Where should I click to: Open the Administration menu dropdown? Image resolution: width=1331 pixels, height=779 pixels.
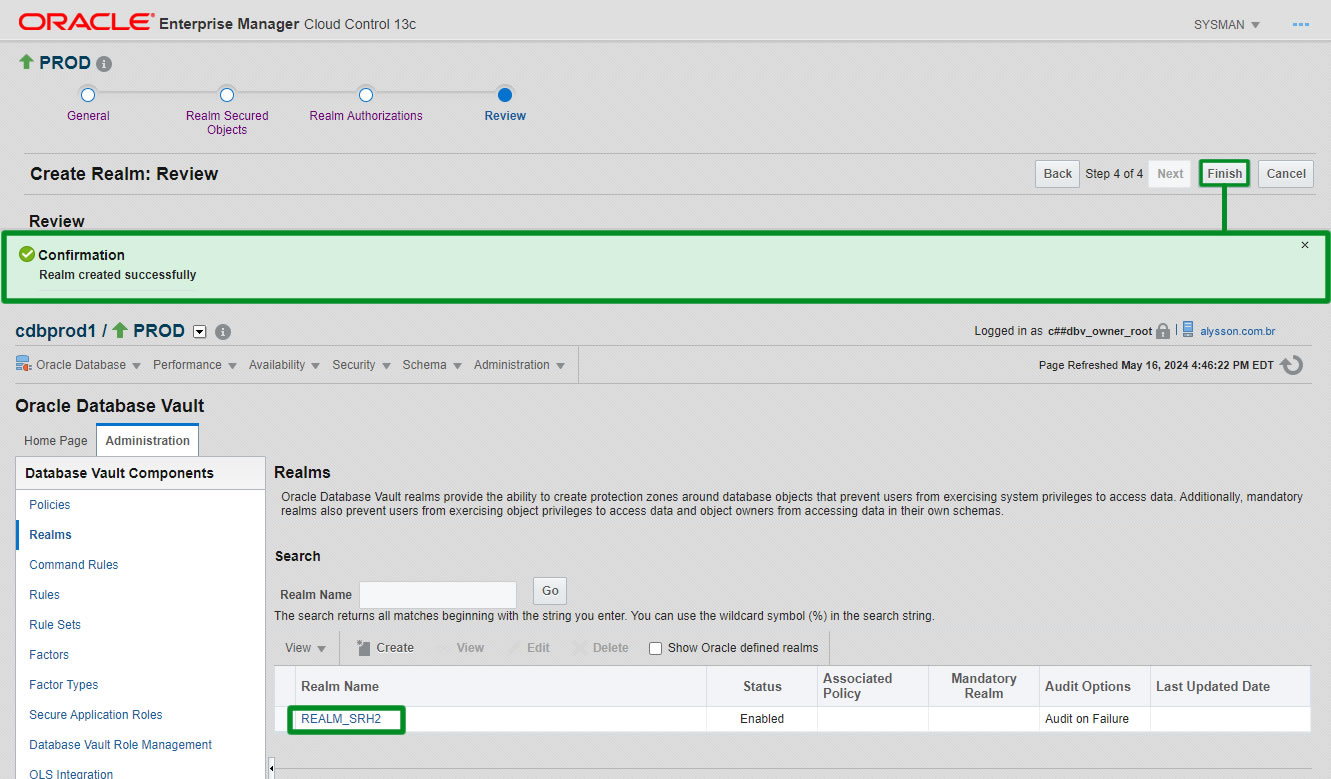[x=519, y=365]
